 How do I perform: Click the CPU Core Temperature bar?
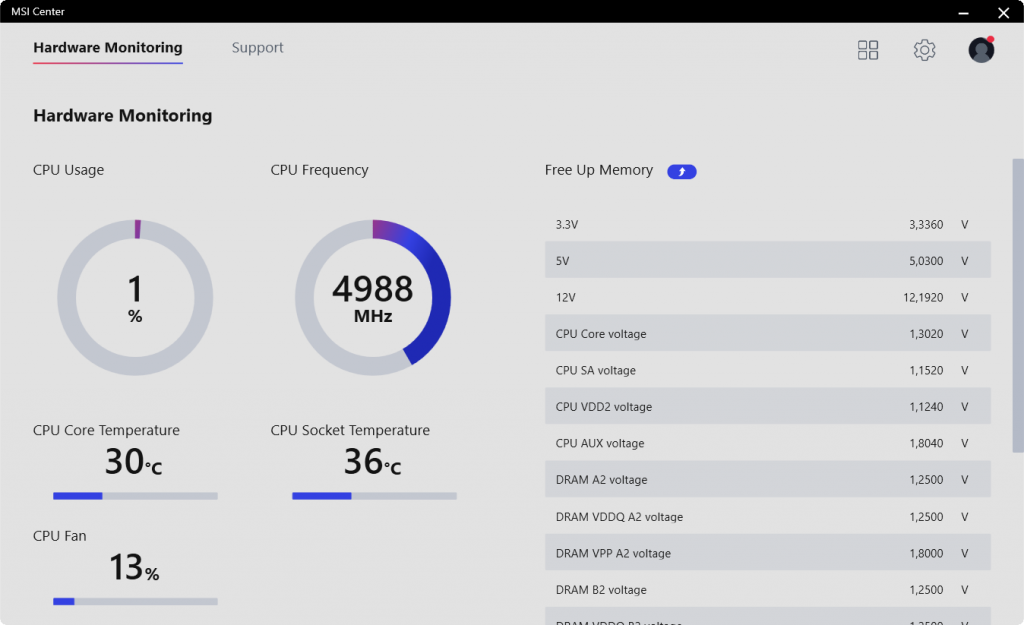pyautogui.click(x=135, y=496)
